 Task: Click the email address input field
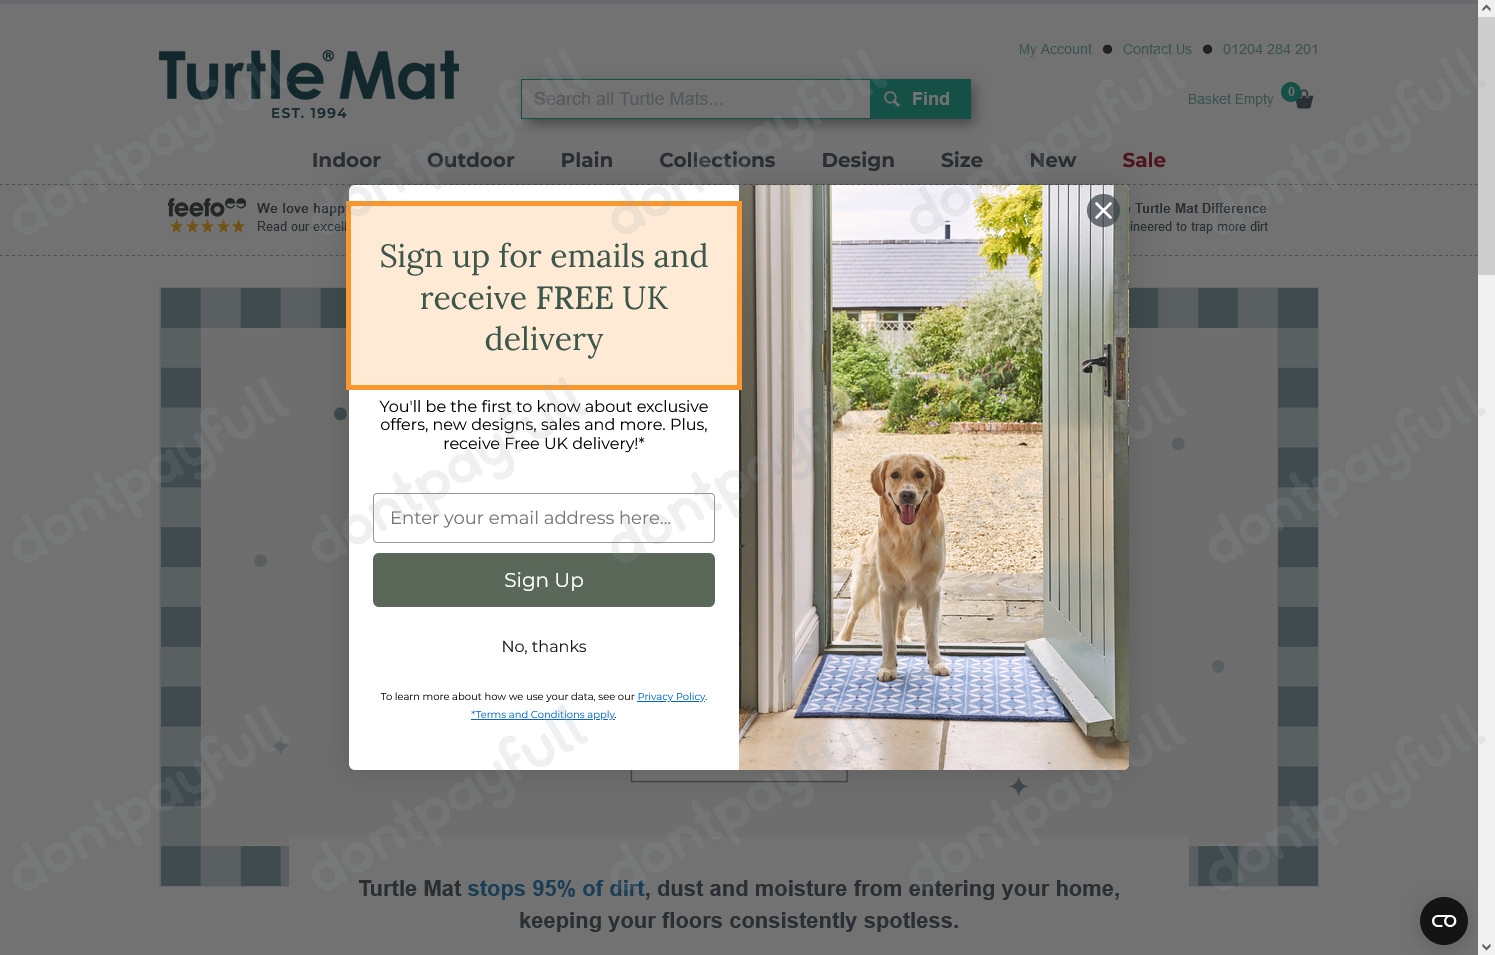click(x=544, y=518)
